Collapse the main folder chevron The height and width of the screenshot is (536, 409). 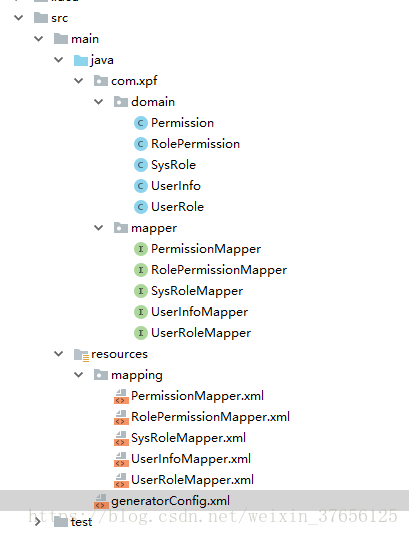pos(39,39)
